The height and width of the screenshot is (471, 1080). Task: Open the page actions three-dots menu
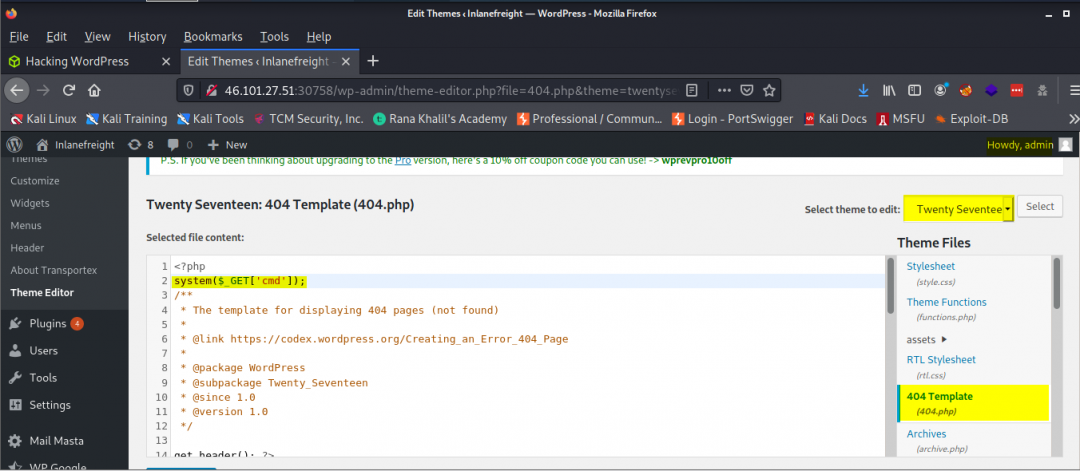tap(724, 90)
